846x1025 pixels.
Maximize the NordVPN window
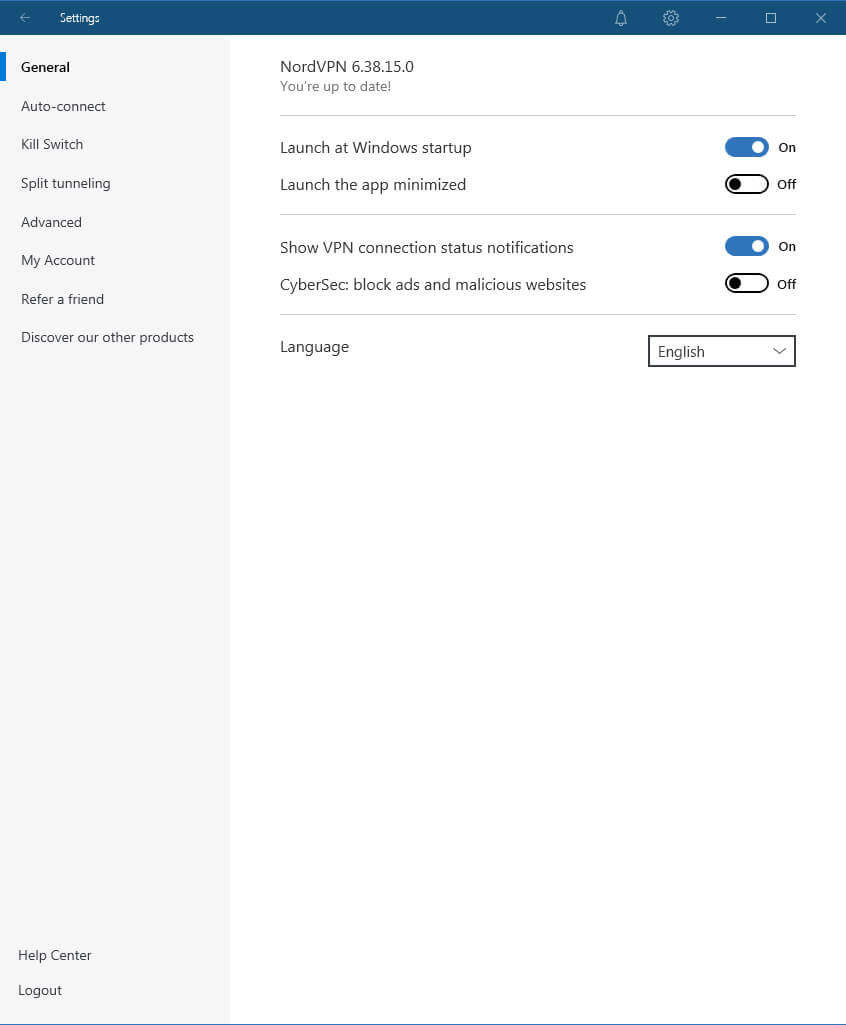point(771,18)
